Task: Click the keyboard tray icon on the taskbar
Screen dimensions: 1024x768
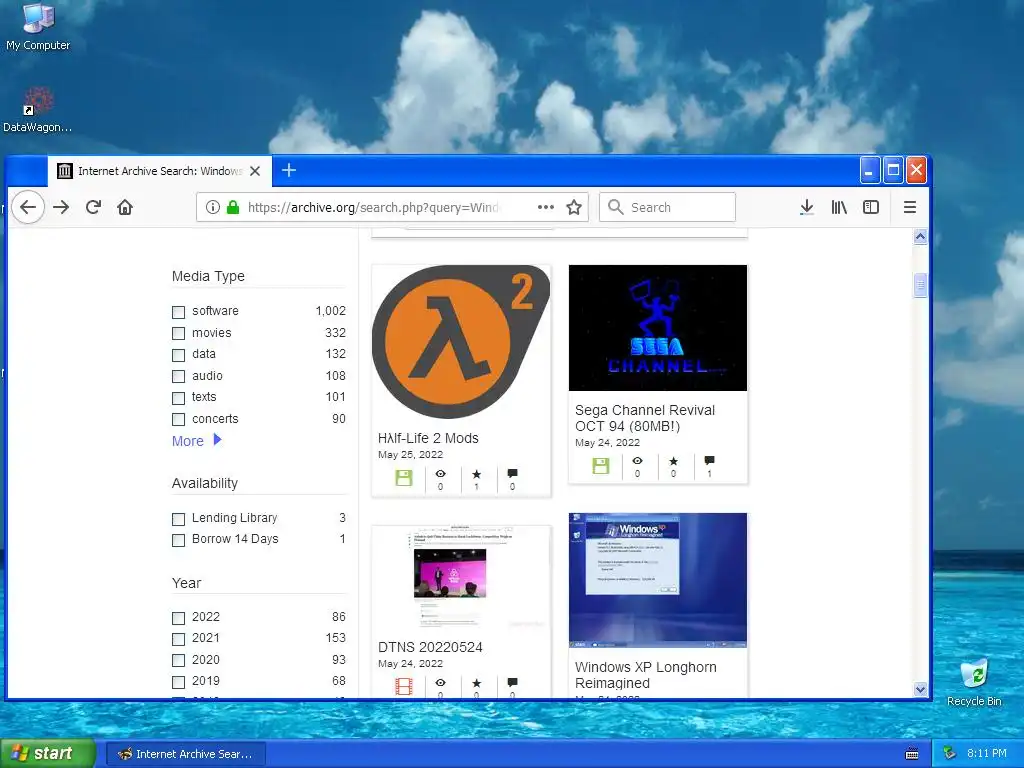Action: click(x=912, y=754)
